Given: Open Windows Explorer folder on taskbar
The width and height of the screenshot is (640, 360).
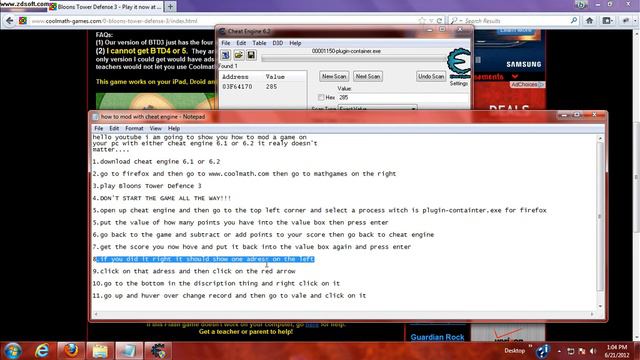Looking at the screenshot, I should point(100,351).
